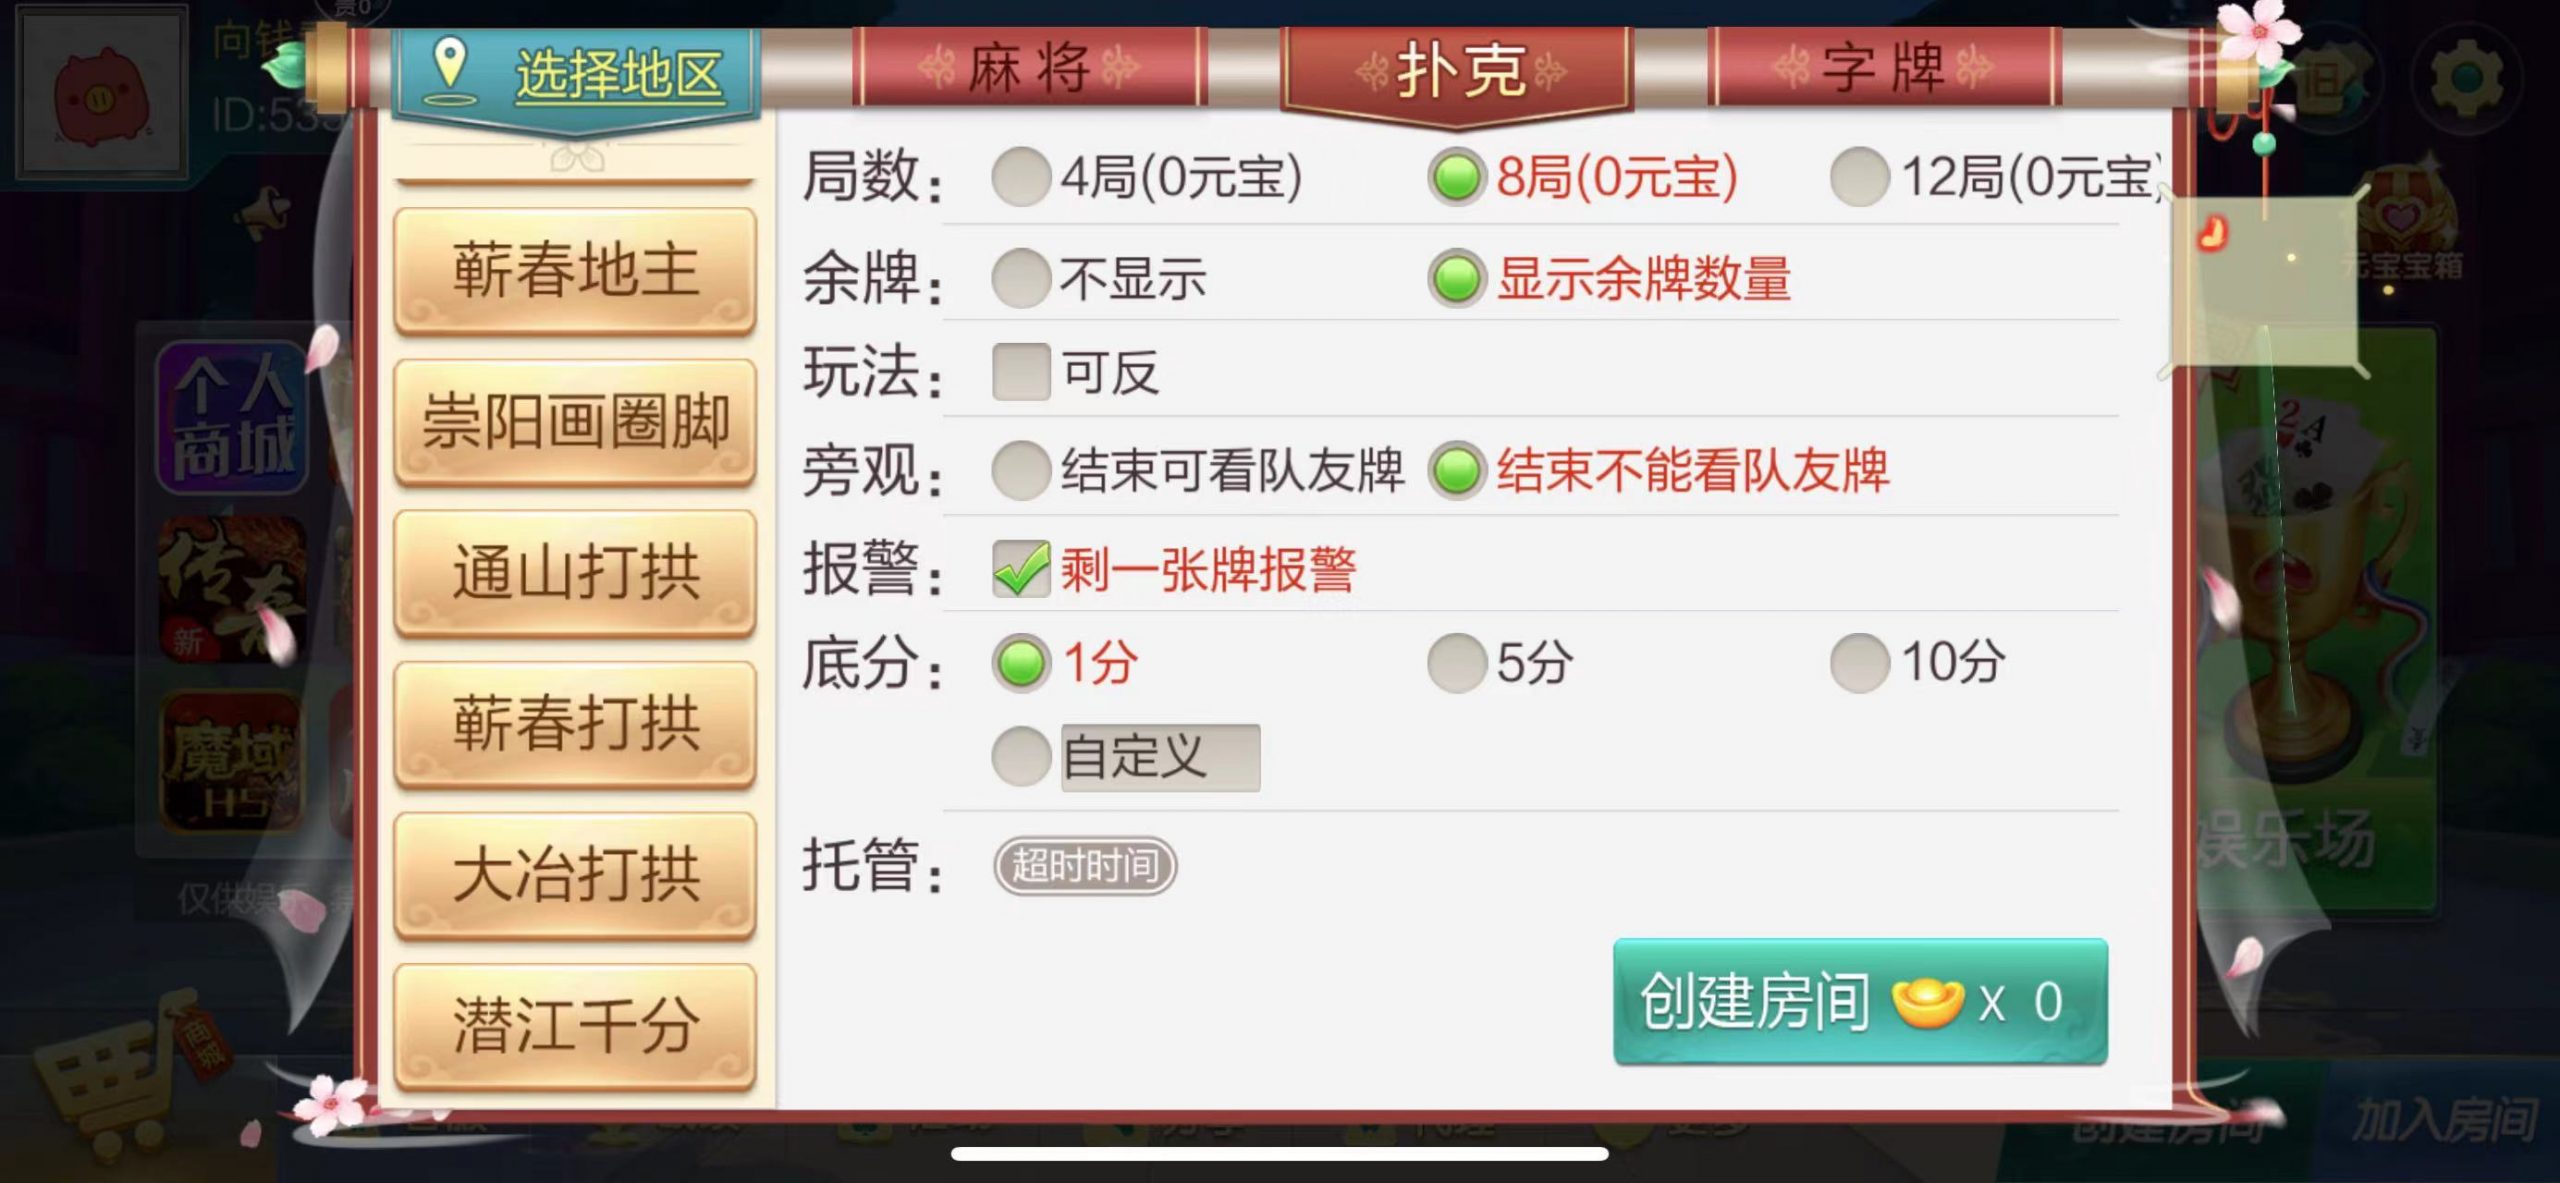2560x1183 pixels.
Task: Open the settings gear icon
Action: tap(2466, 76)
